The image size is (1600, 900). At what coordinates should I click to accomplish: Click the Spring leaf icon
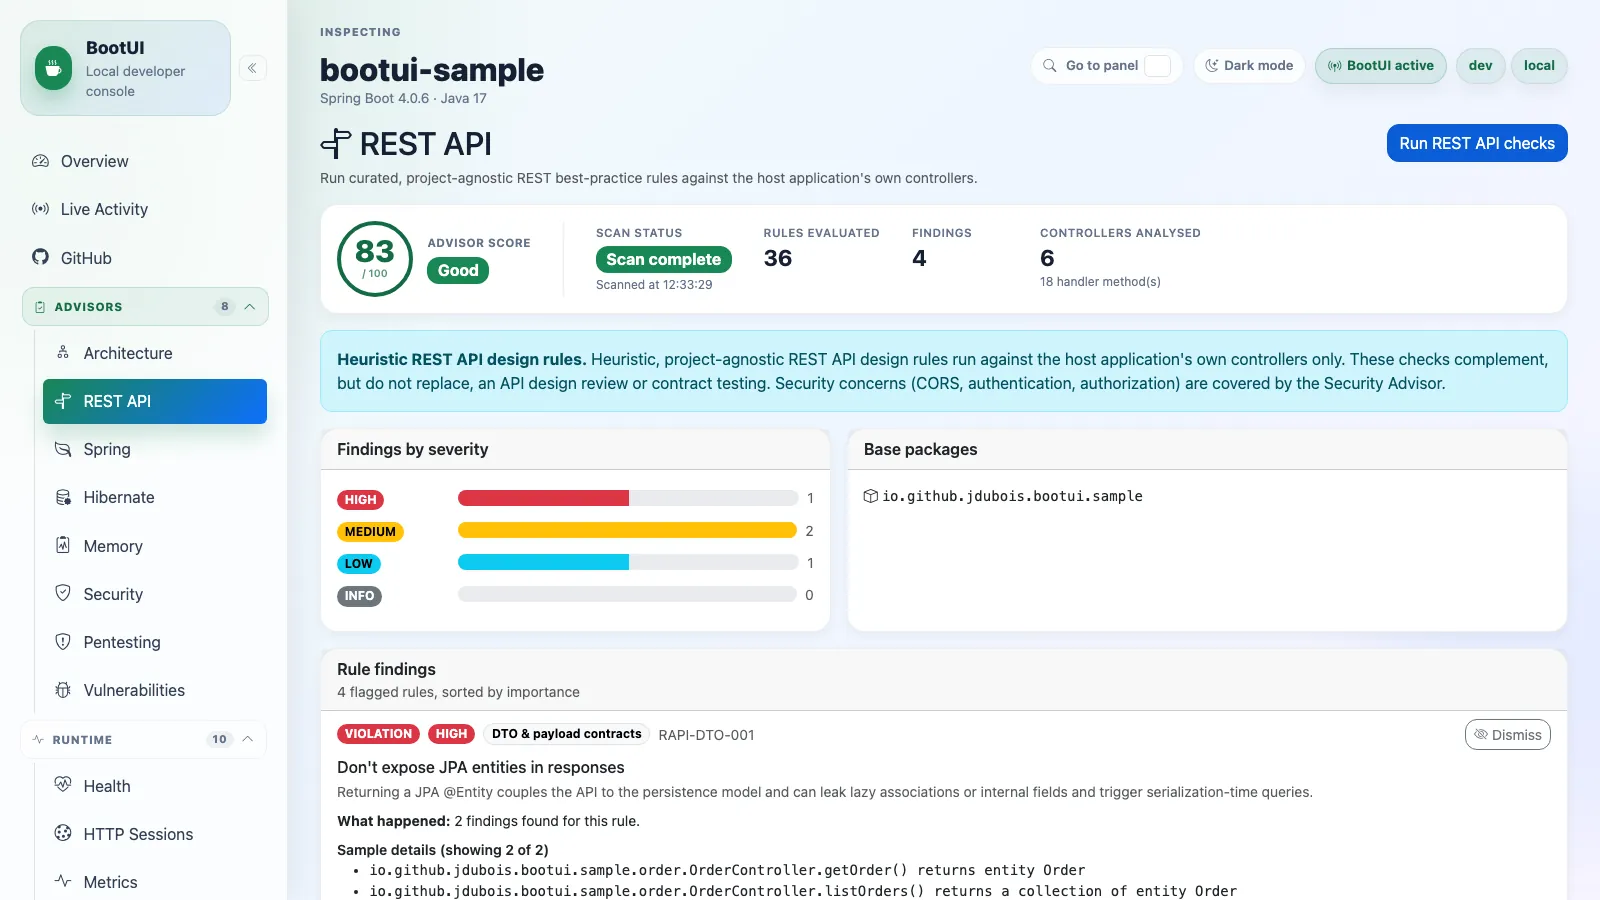coord(63,449)
